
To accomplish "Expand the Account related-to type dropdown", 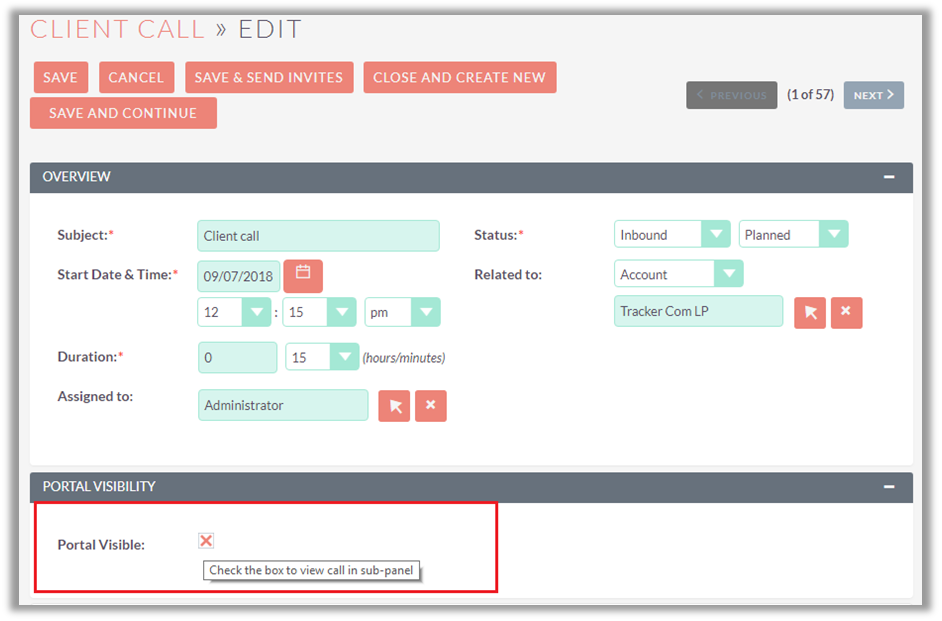I will [678, 274].
